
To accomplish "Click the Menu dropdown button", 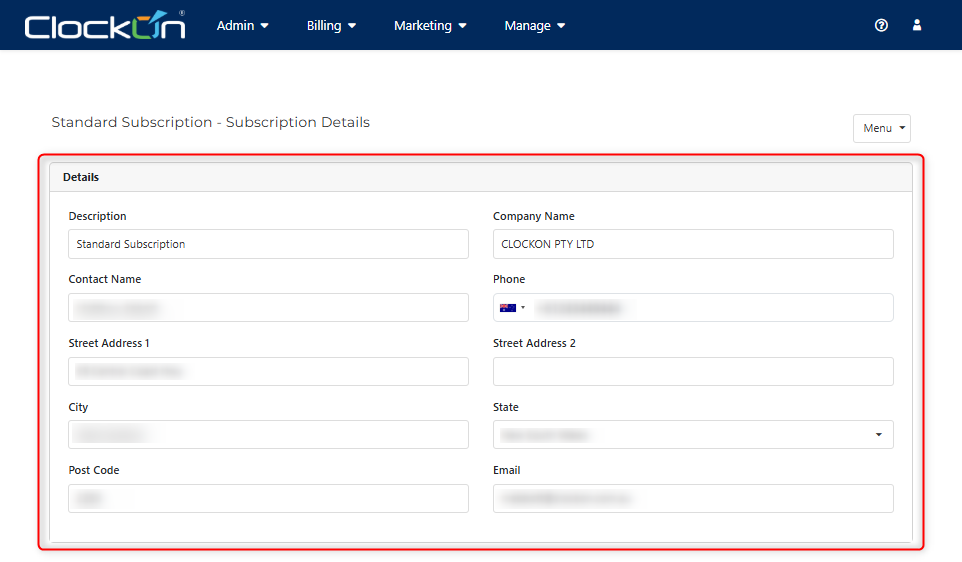I will click(x=881, y=128).
